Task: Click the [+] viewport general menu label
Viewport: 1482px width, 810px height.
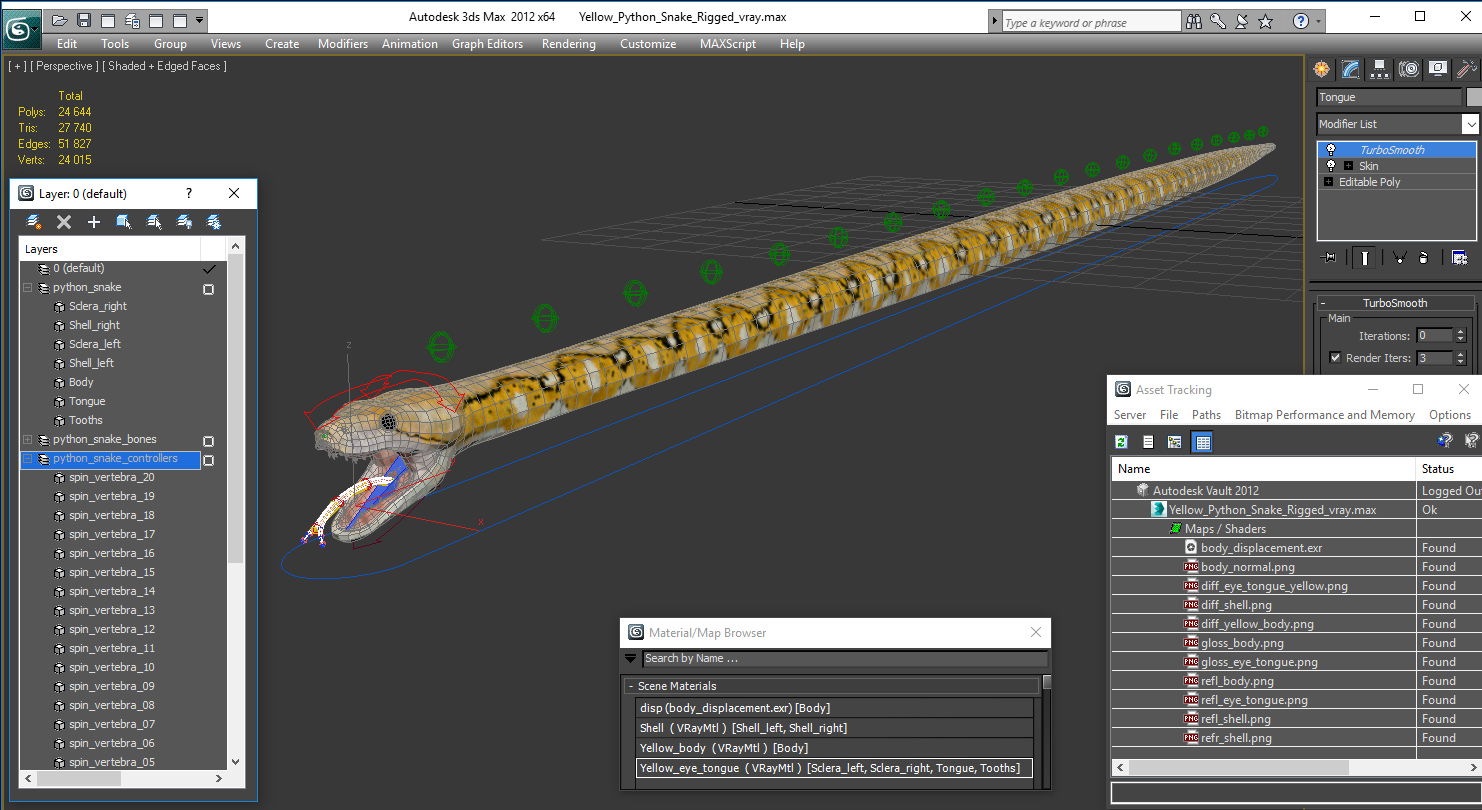Action: [x=18, y=66]
